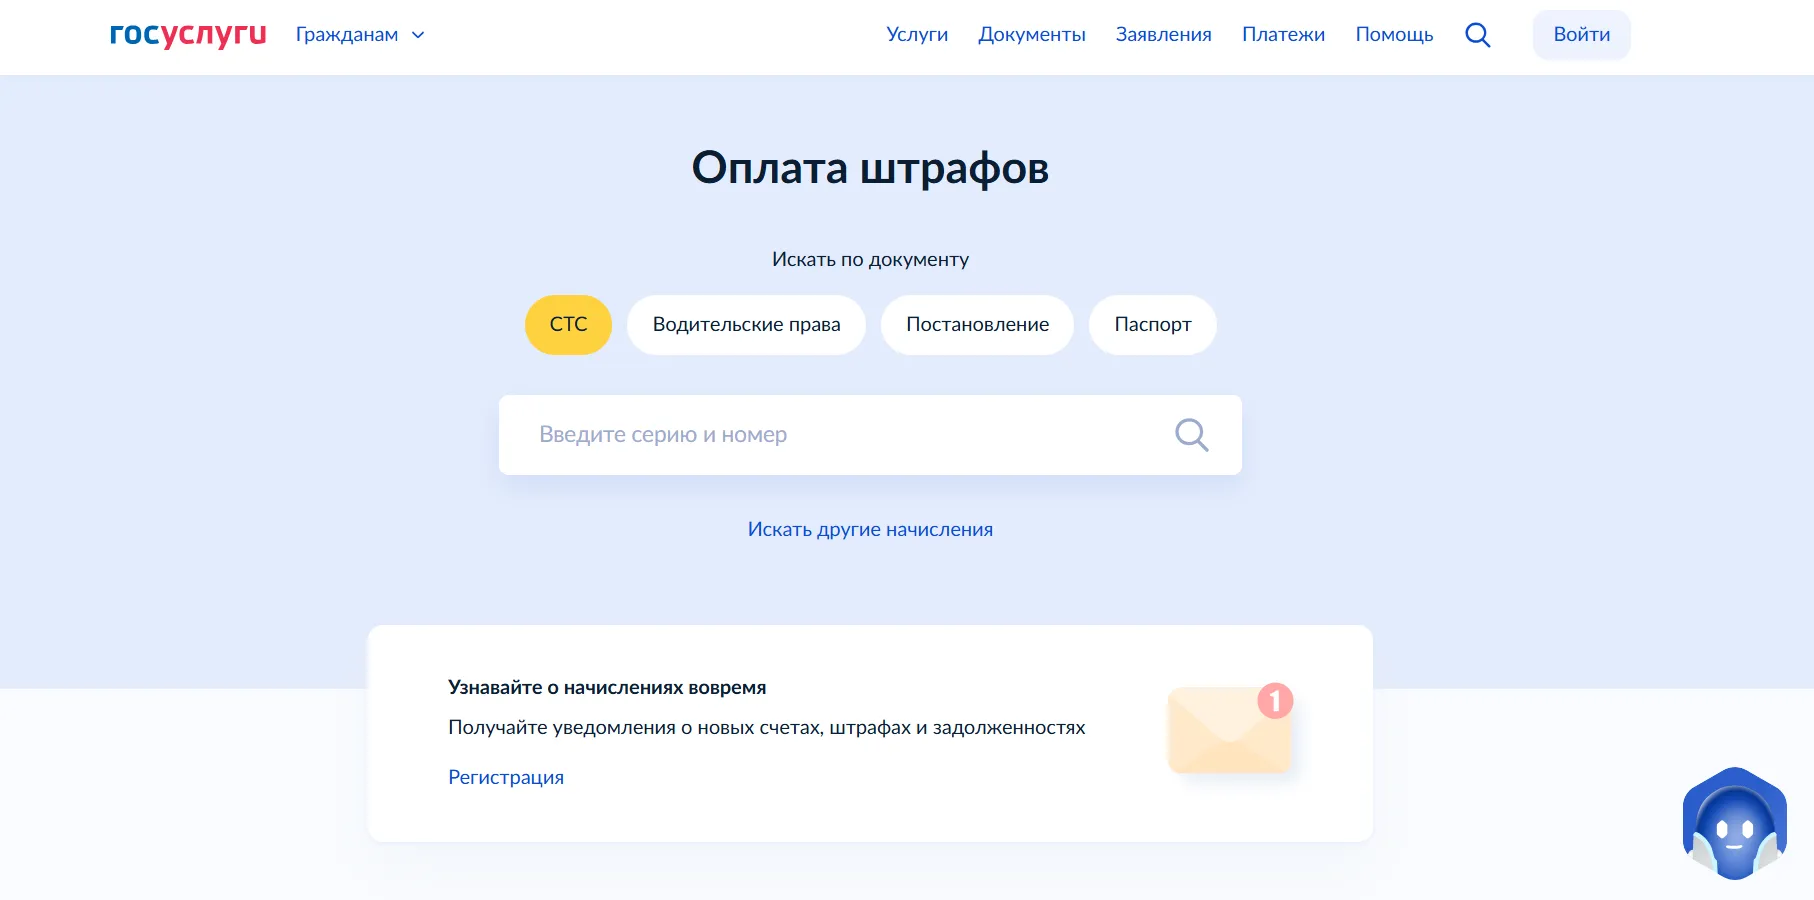Open the Документы section
Image resolution: width=1814 pixels, height=900 pixels.
[x=1031, y=34]
